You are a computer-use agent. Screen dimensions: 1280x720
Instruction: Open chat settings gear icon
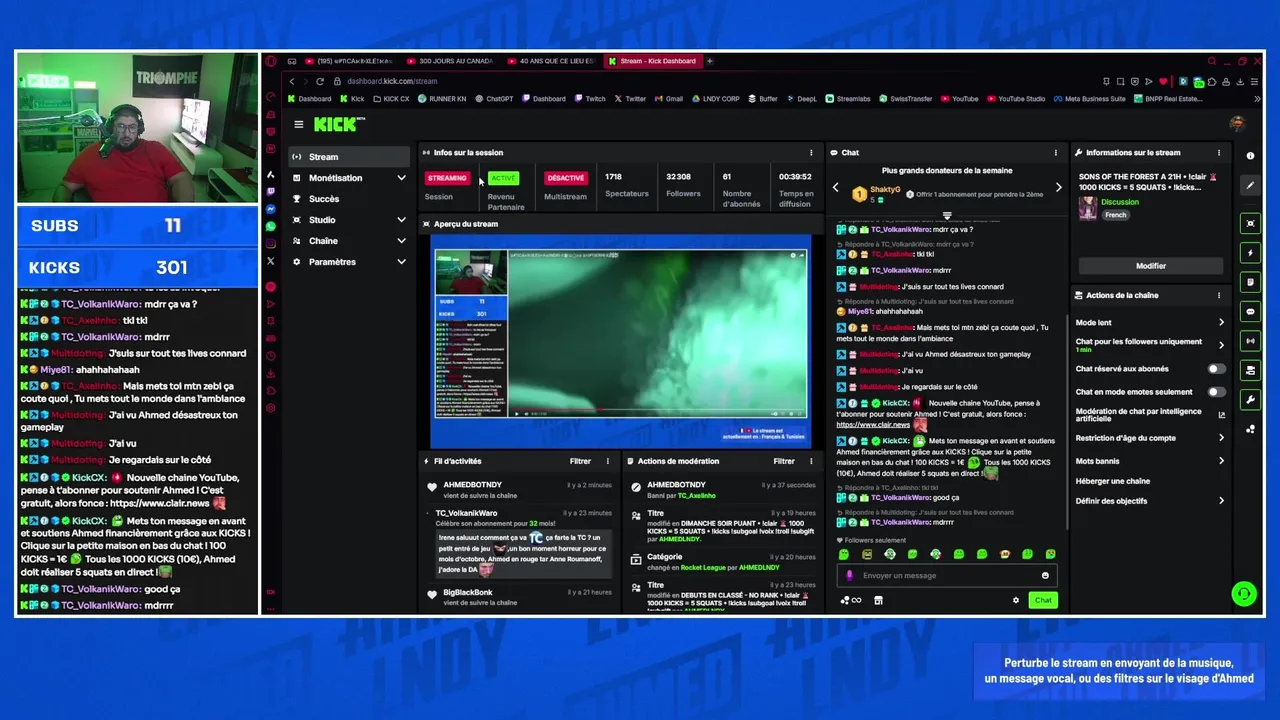click(x=1016, y=600)
